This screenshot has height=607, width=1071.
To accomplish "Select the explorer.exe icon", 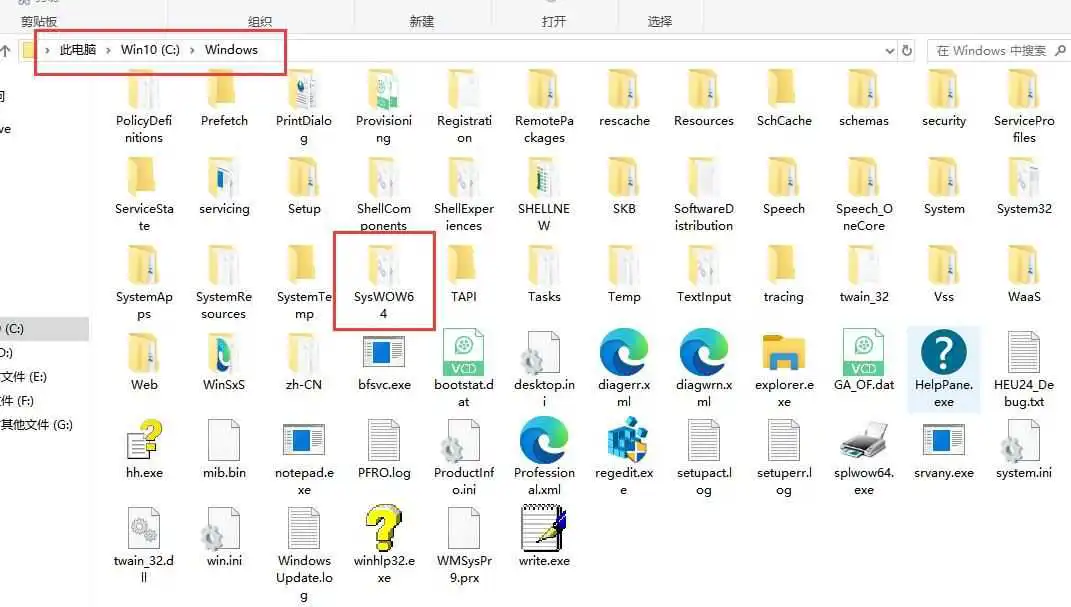I will click(x=783, y=352).
